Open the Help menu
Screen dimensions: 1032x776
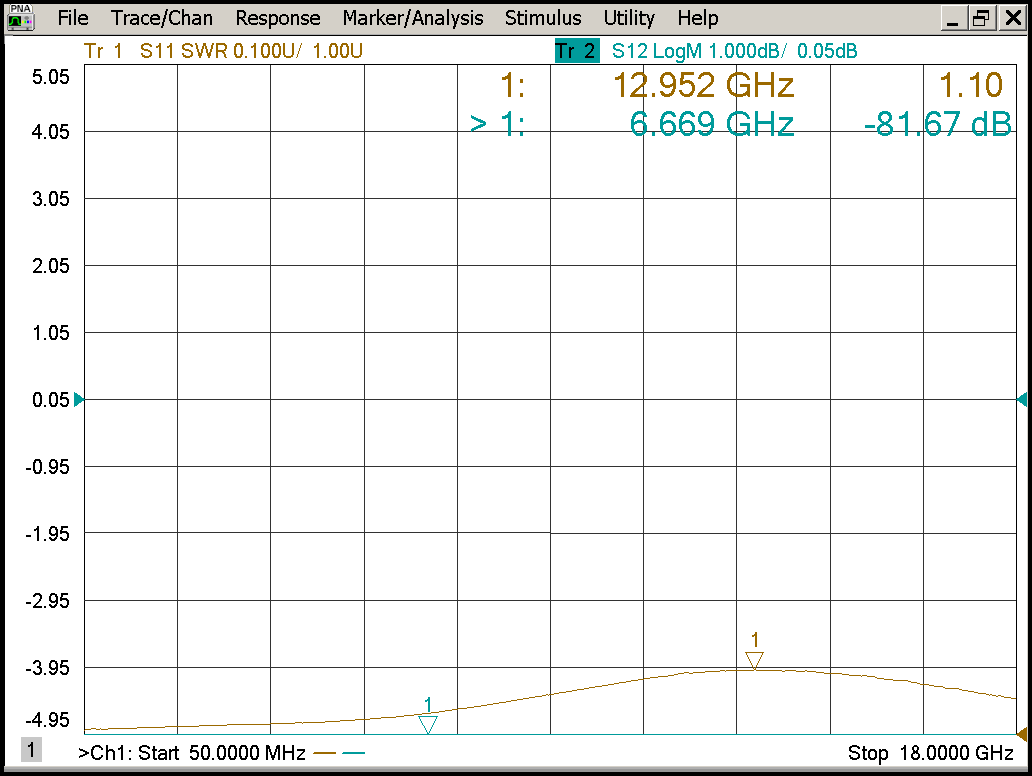point(697,18)
